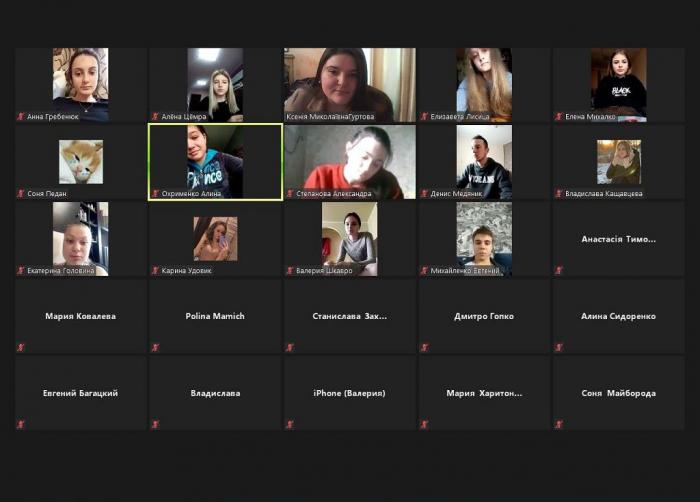Screen dimensions: 700x502
Task: Click muted mic icon beside Елизавета Лисица
Action: click(424, 117)
